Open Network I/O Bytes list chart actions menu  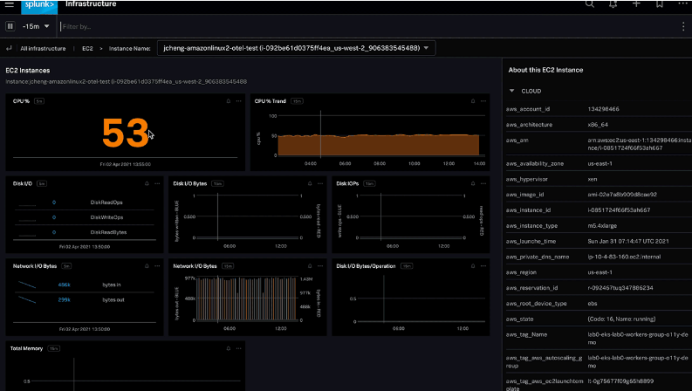coord(157,266)
